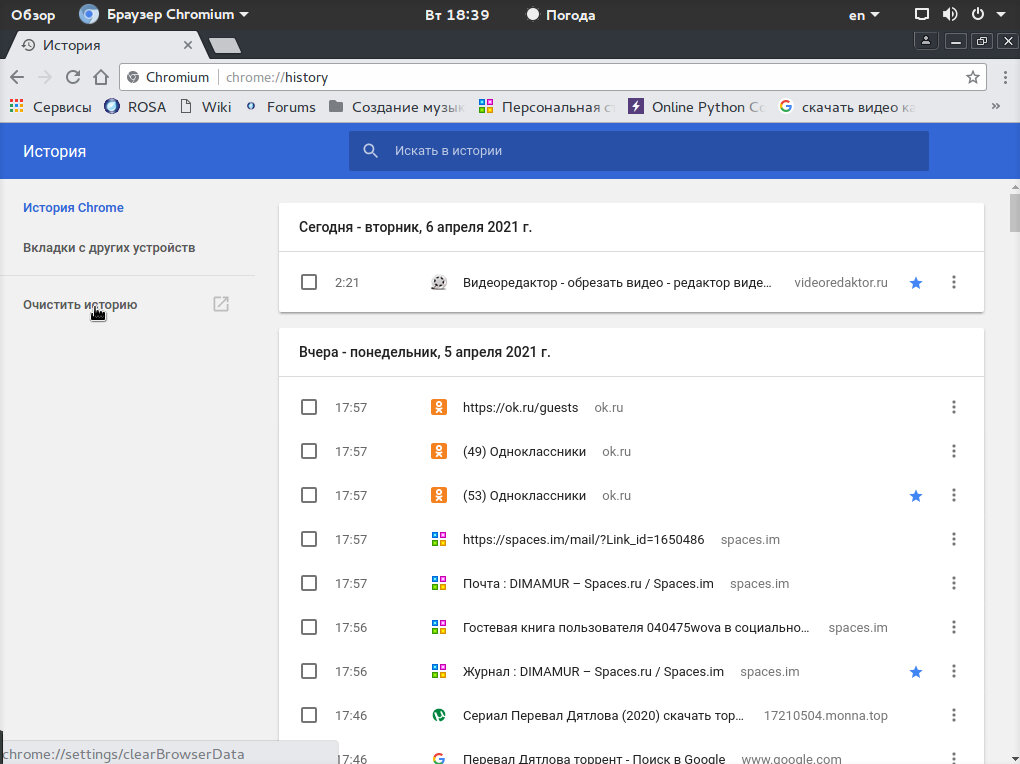Open more actions for Журнал : DIMAMUR entry
This screenshot has height=764, width=1020.
tap(954, 671)
